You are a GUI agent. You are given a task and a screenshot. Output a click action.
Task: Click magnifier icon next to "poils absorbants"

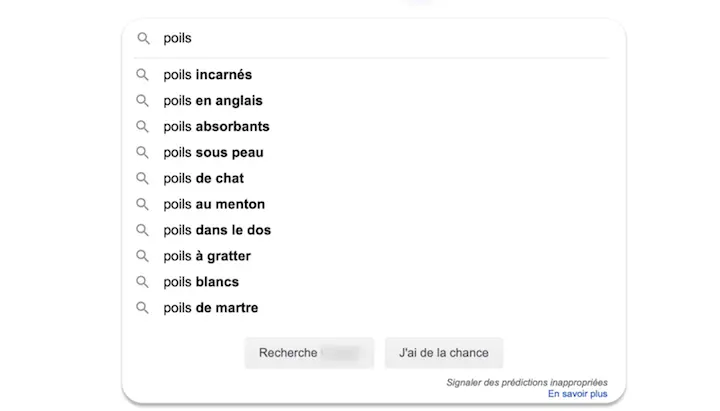pos(143,127)
